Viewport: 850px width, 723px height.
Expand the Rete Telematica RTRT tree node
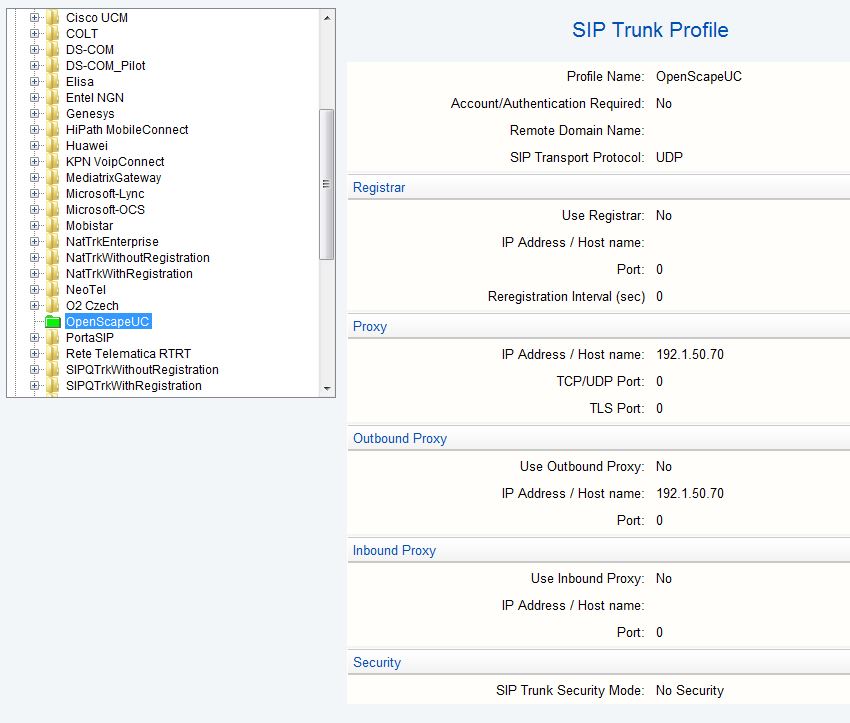(35, 354)
